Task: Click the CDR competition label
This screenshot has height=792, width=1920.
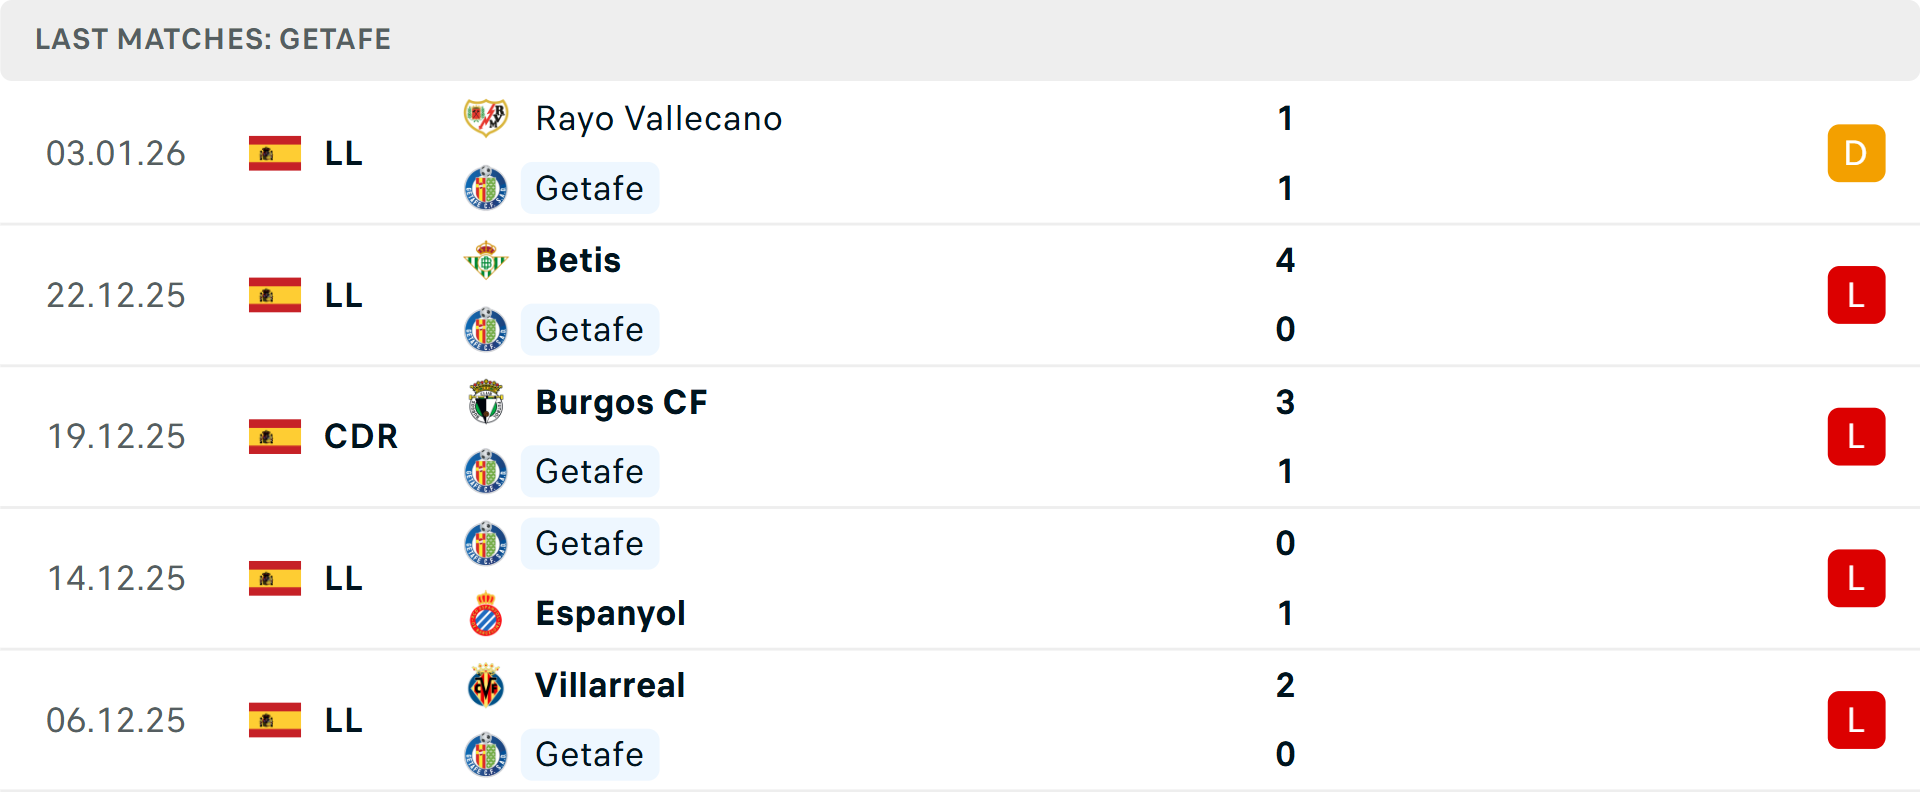Action: click(361, 437)
